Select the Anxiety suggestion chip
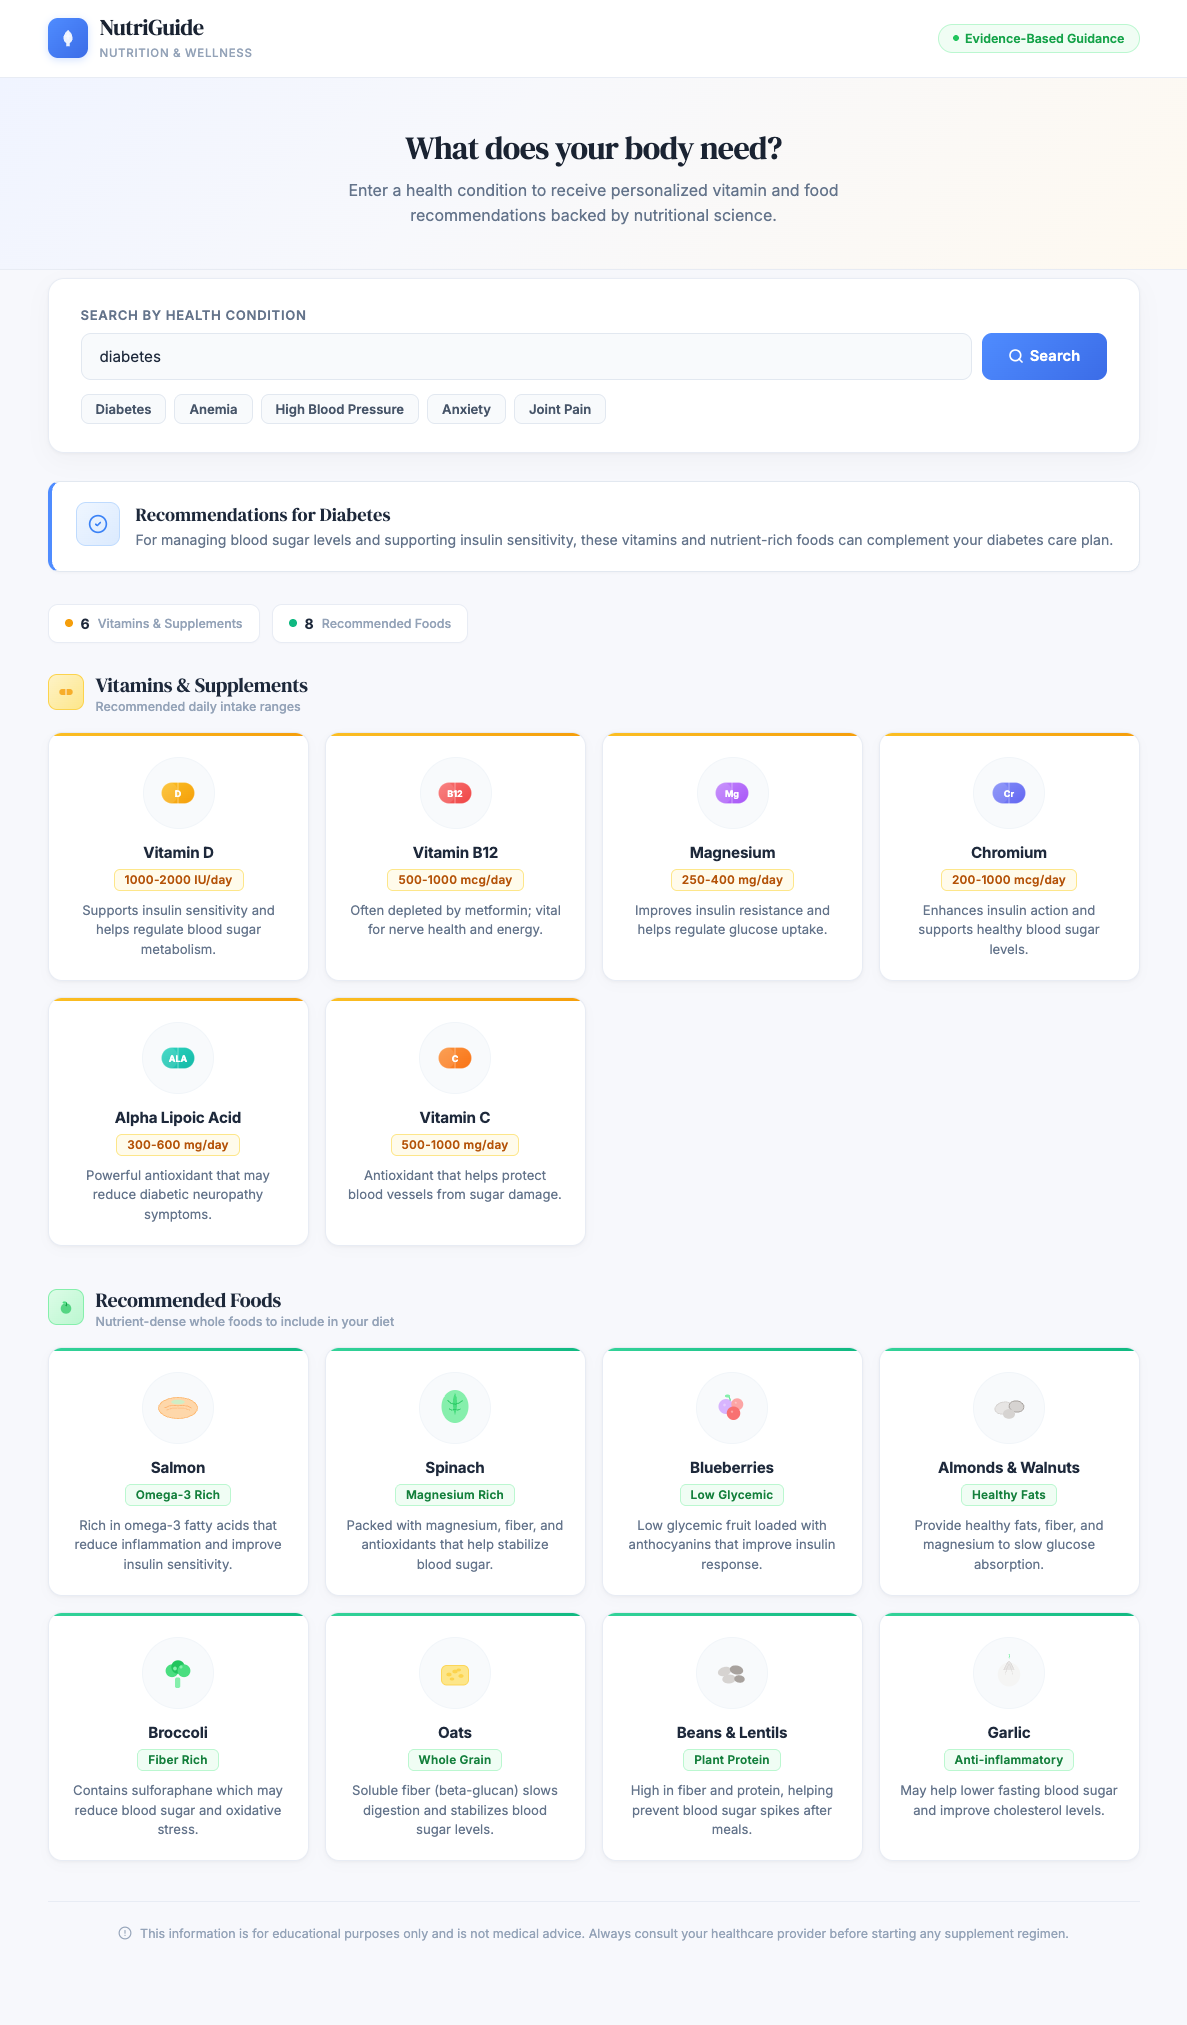This screenshot has height=2025, width=1187. [466, 409]
